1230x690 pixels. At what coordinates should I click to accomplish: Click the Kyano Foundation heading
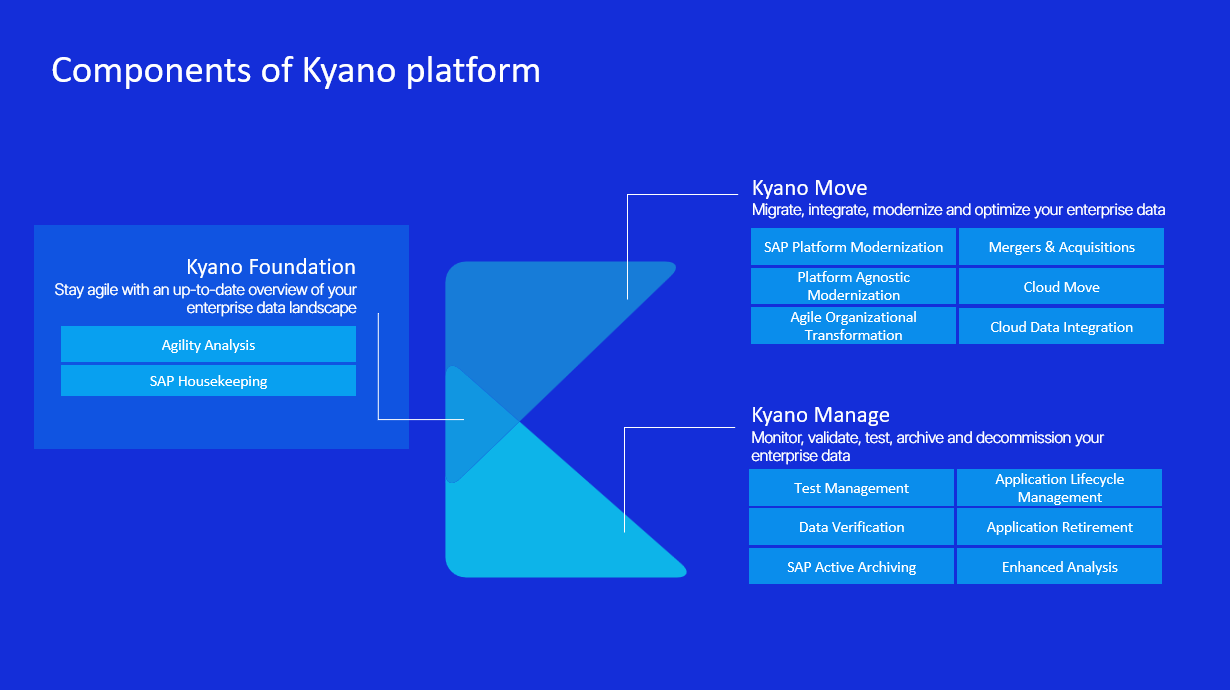pyautogui.click(x=271, y=267)
